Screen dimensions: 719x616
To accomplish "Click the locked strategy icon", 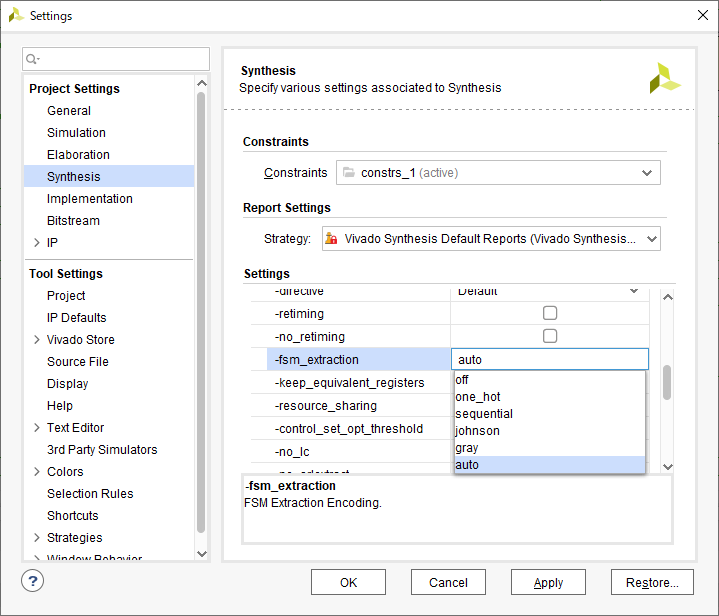I will pyautogui.click(x=331, y=239).
